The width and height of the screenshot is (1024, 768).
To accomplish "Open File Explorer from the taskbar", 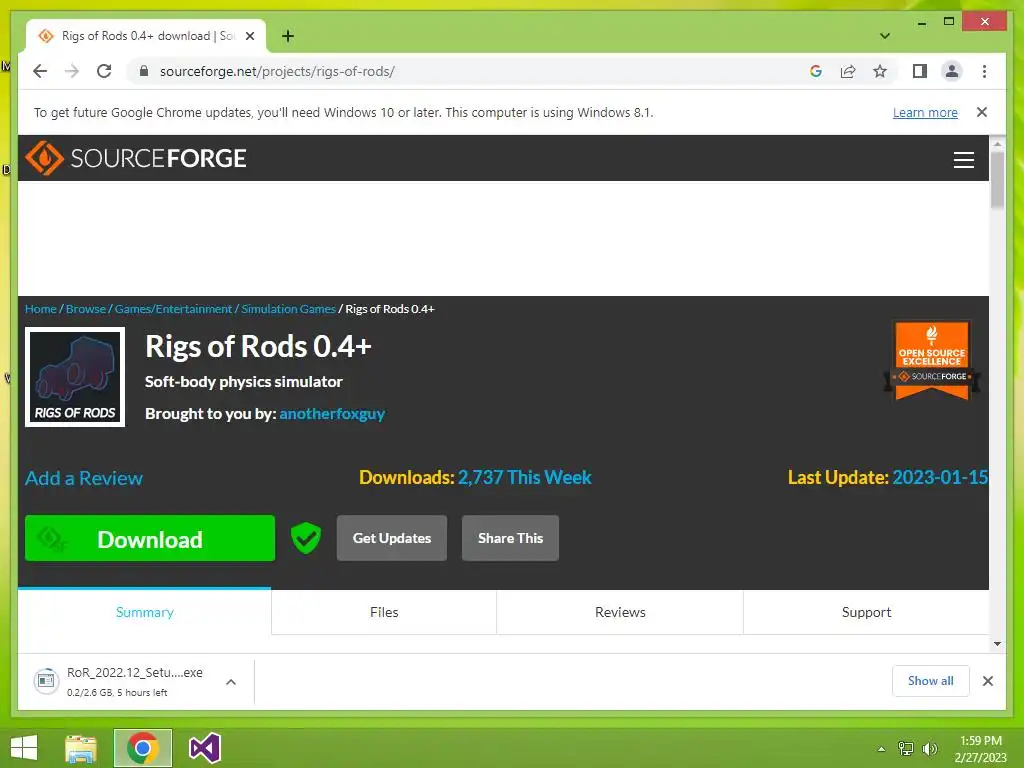I will coord(81,748).
